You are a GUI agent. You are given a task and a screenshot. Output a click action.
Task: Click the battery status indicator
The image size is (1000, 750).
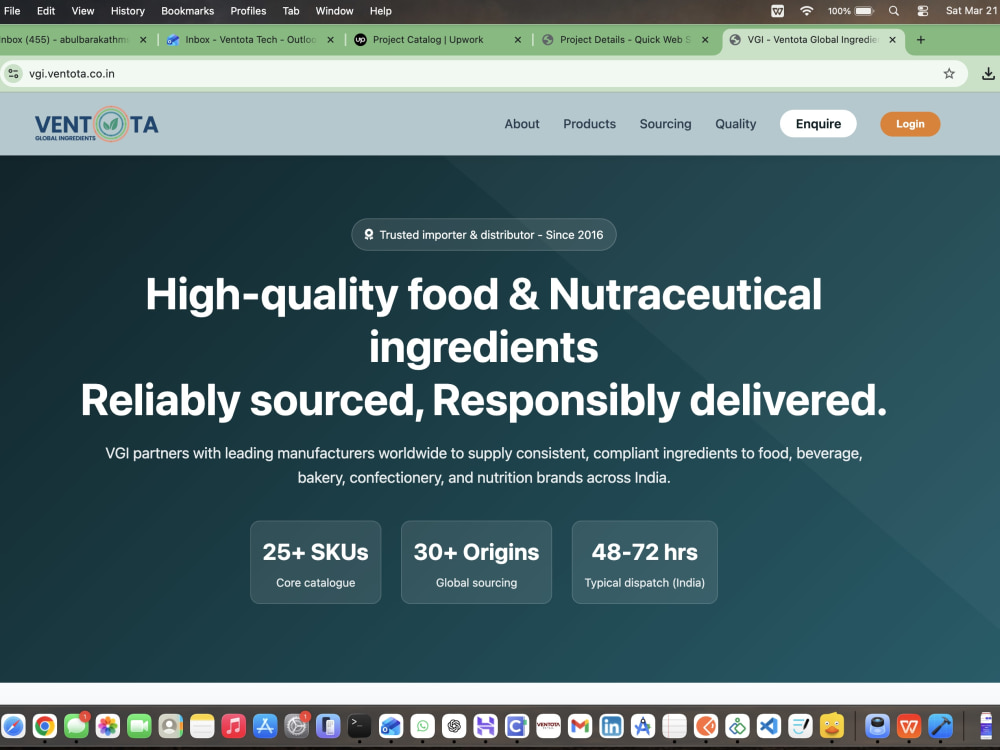851,11
